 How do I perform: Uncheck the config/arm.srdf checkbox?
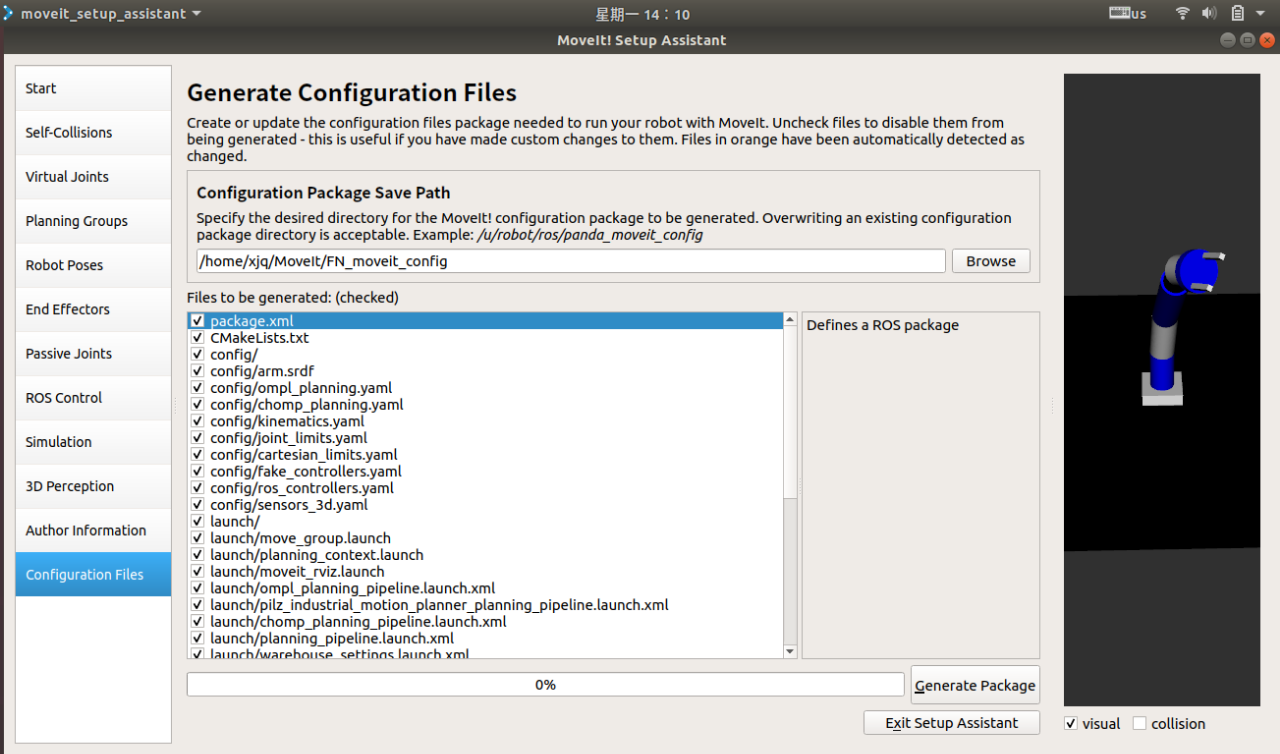click(x=198, y=371)
